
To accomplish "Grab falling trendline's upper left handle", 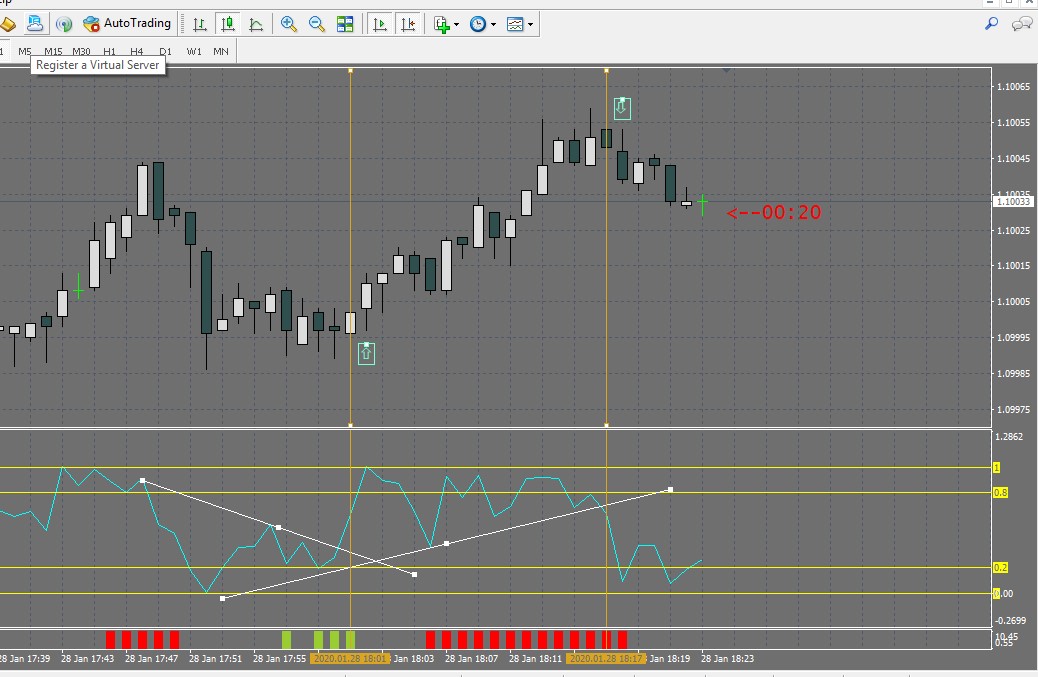I will click(x=142, y=480).
